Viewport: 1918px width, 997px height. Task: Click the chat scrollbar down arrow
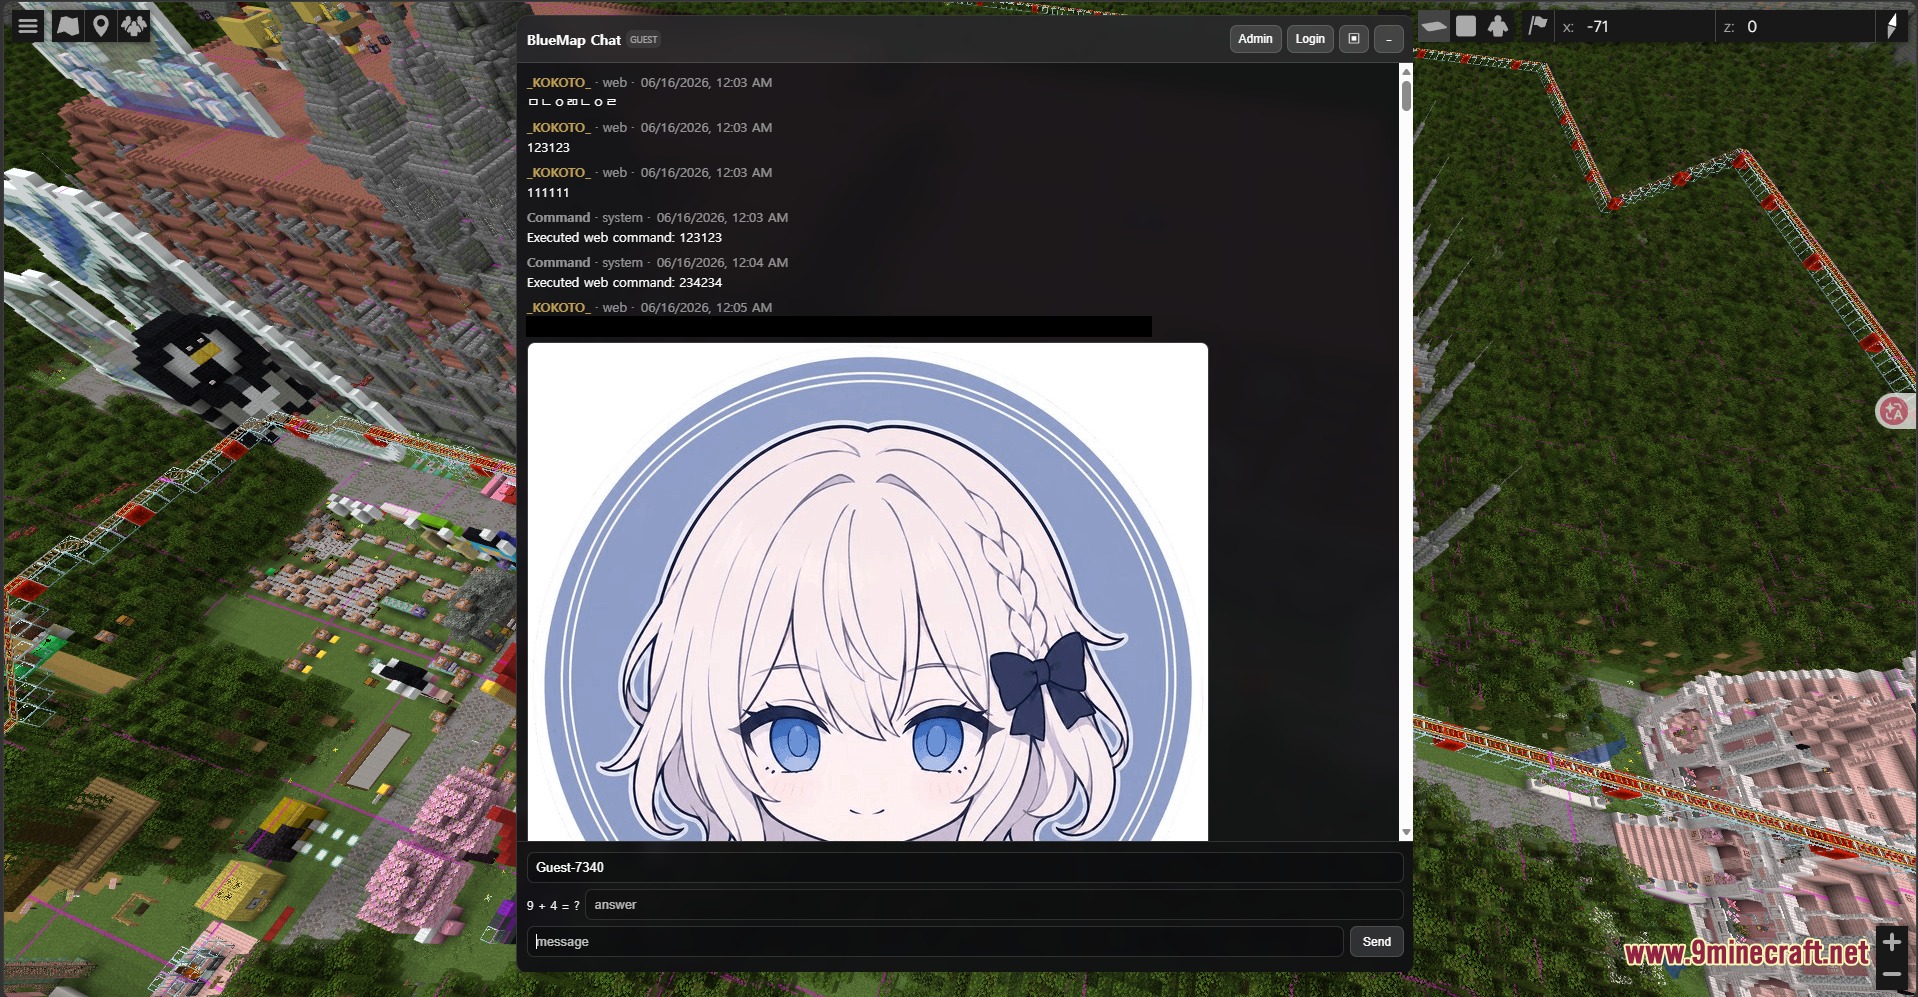pos(1406,832)
